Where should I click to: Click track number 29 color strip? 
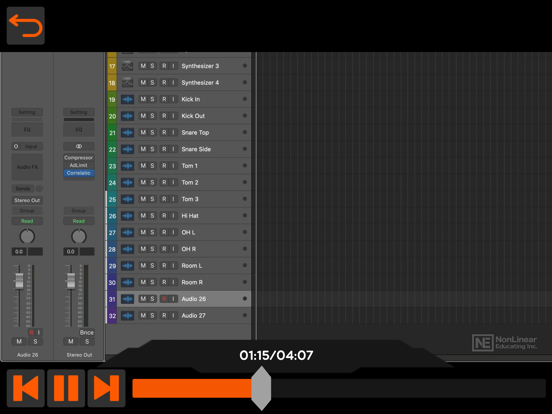[x=112, y=266]
